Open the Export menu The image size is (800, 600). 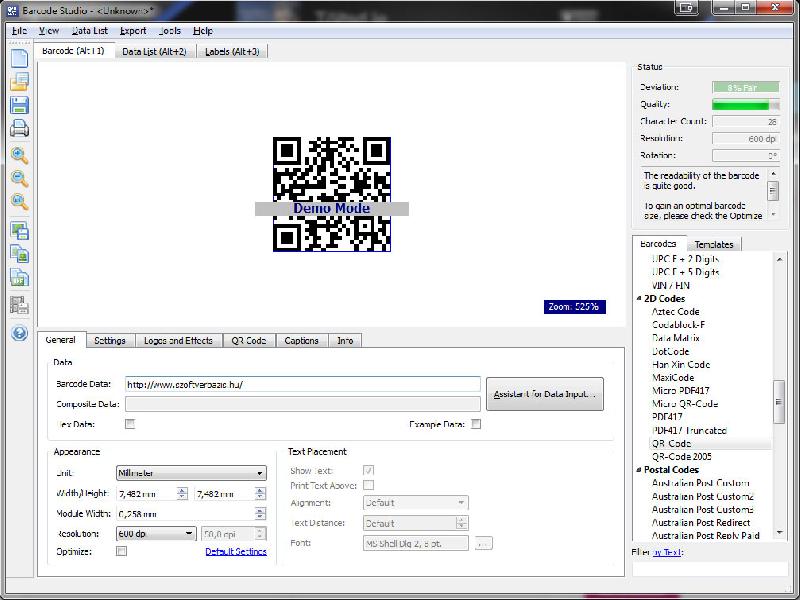pos(133,31)
